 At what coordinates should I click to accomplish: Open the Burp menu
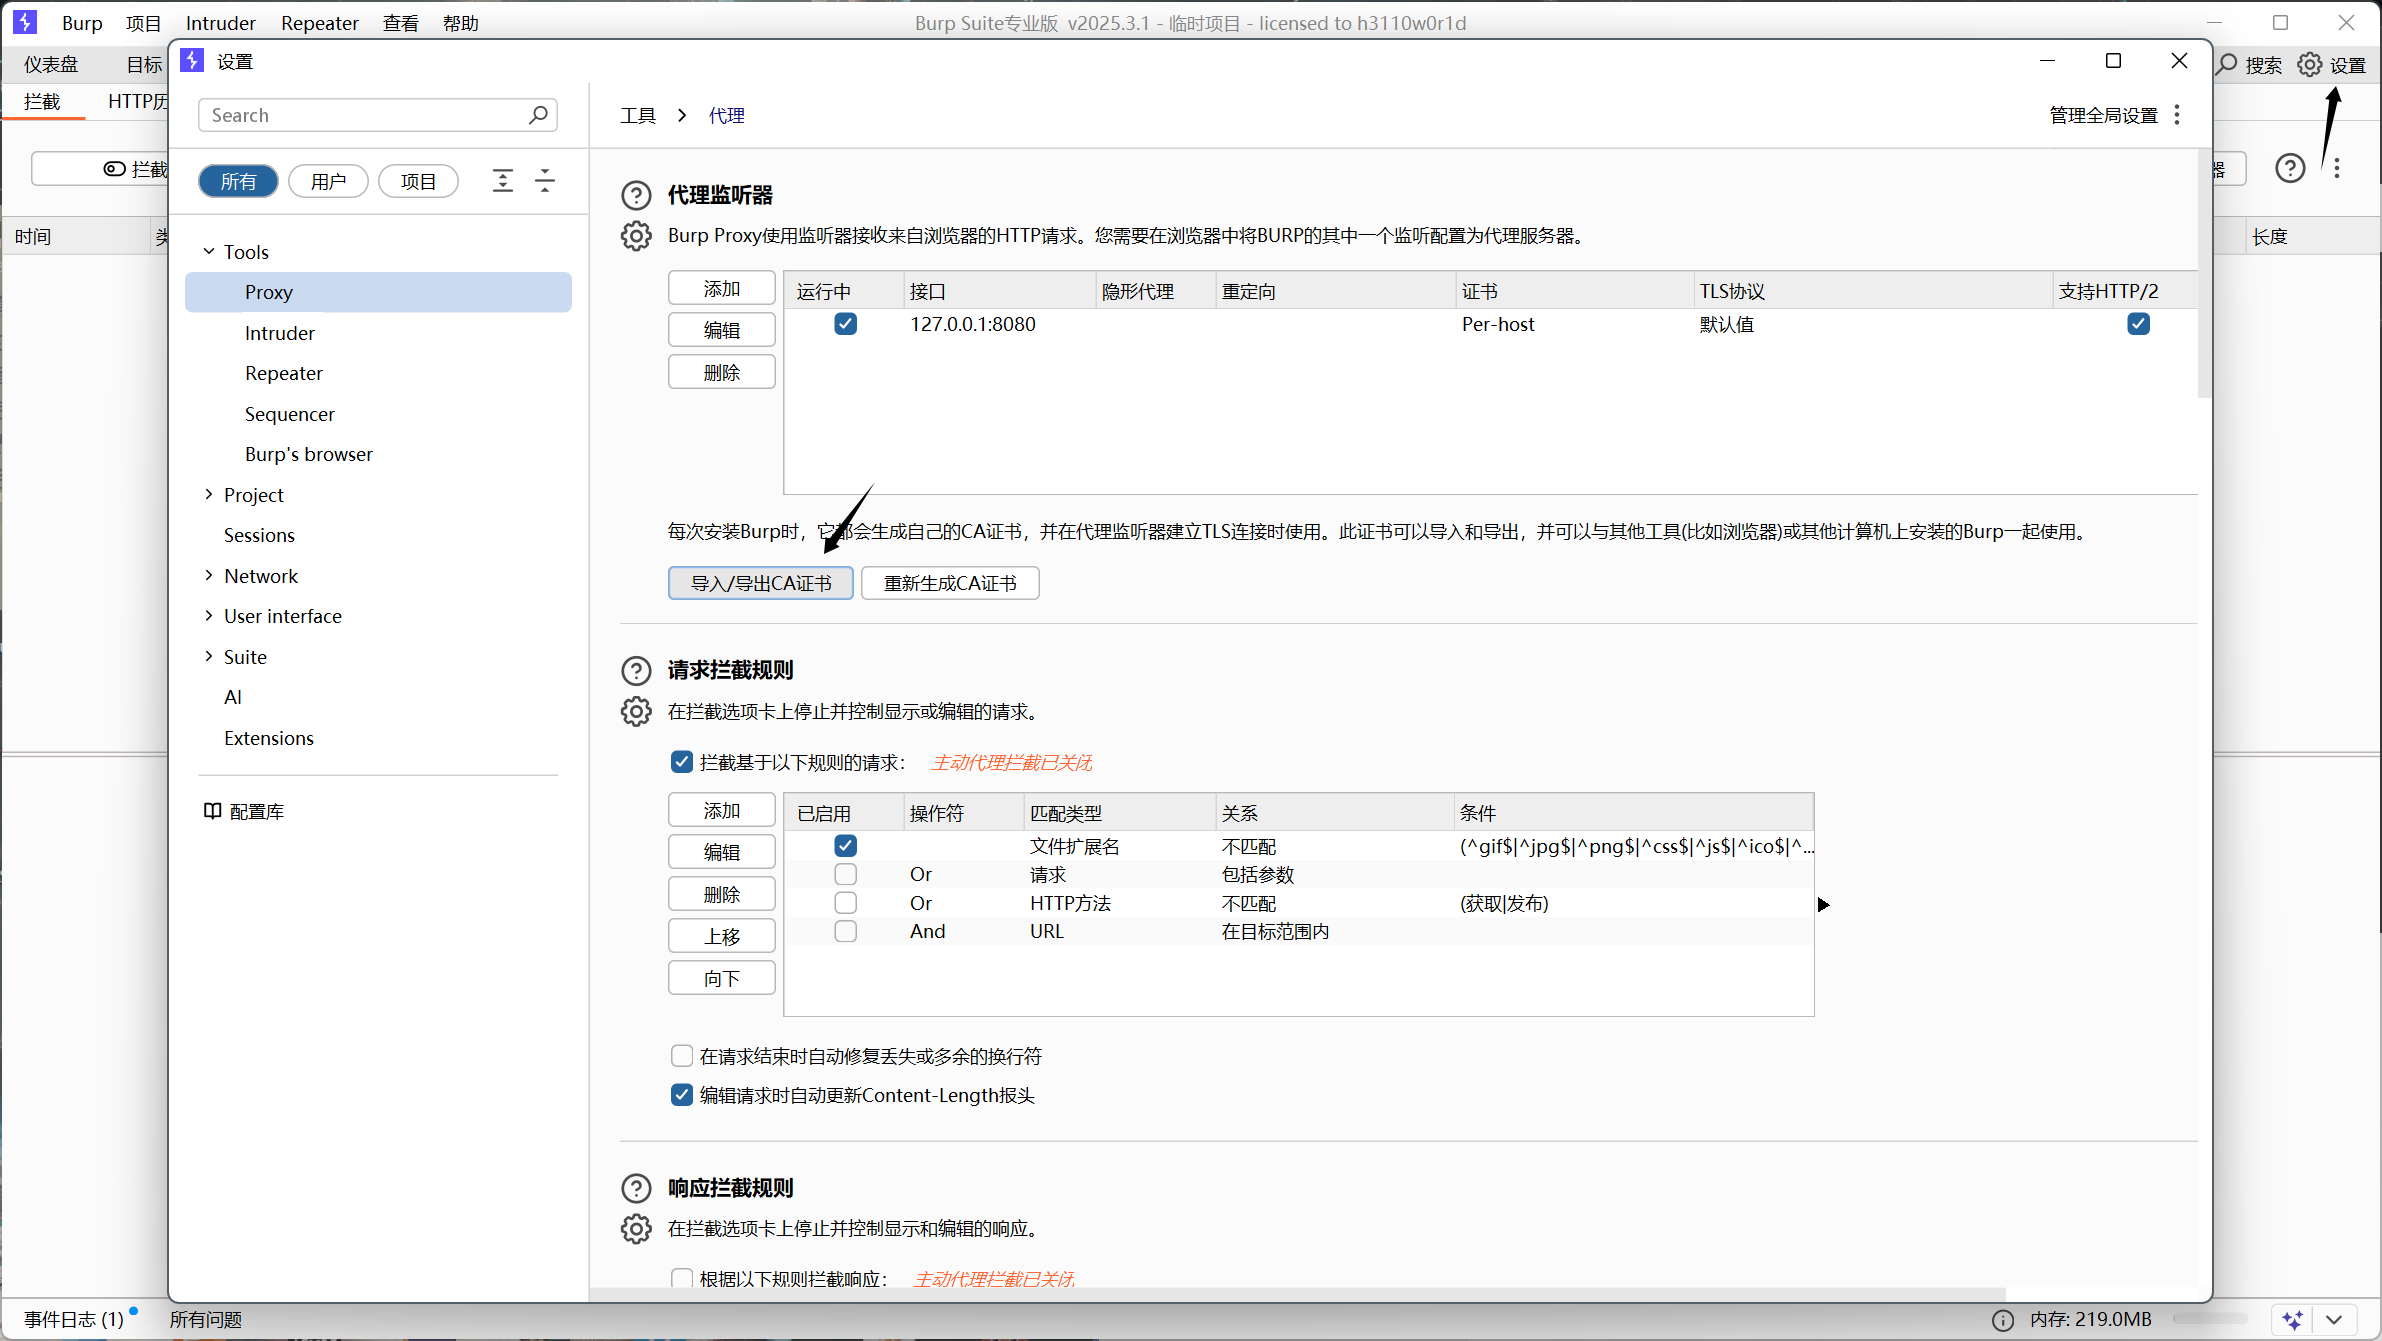(x=82, y=23)
